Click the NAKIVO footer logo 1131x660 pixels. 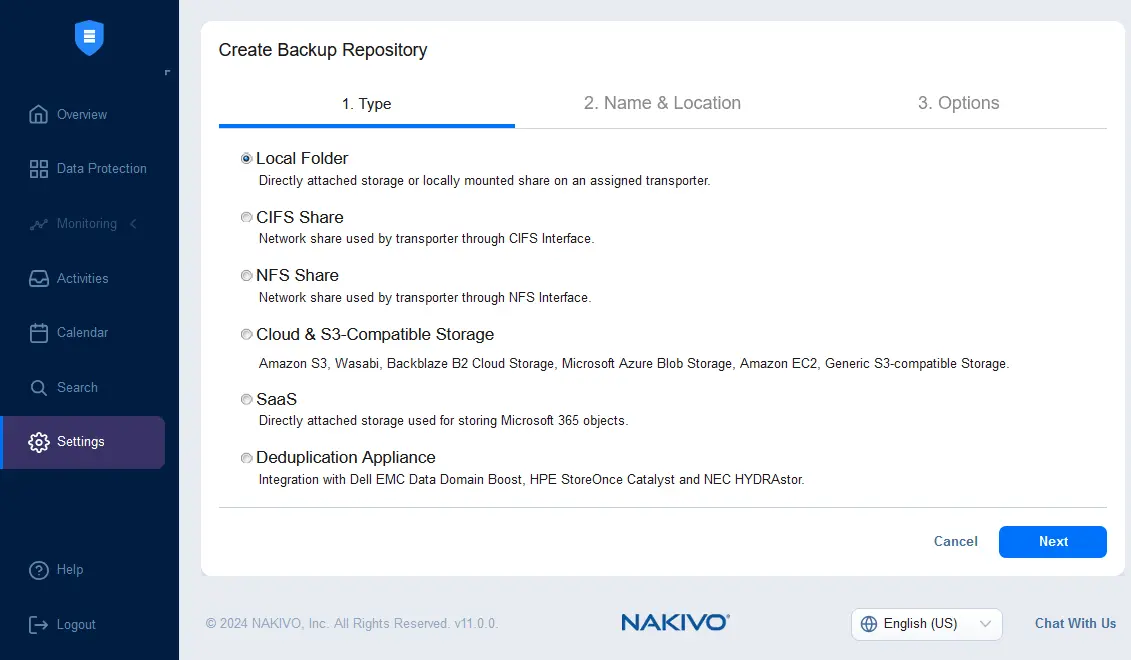tap(675, 622)
